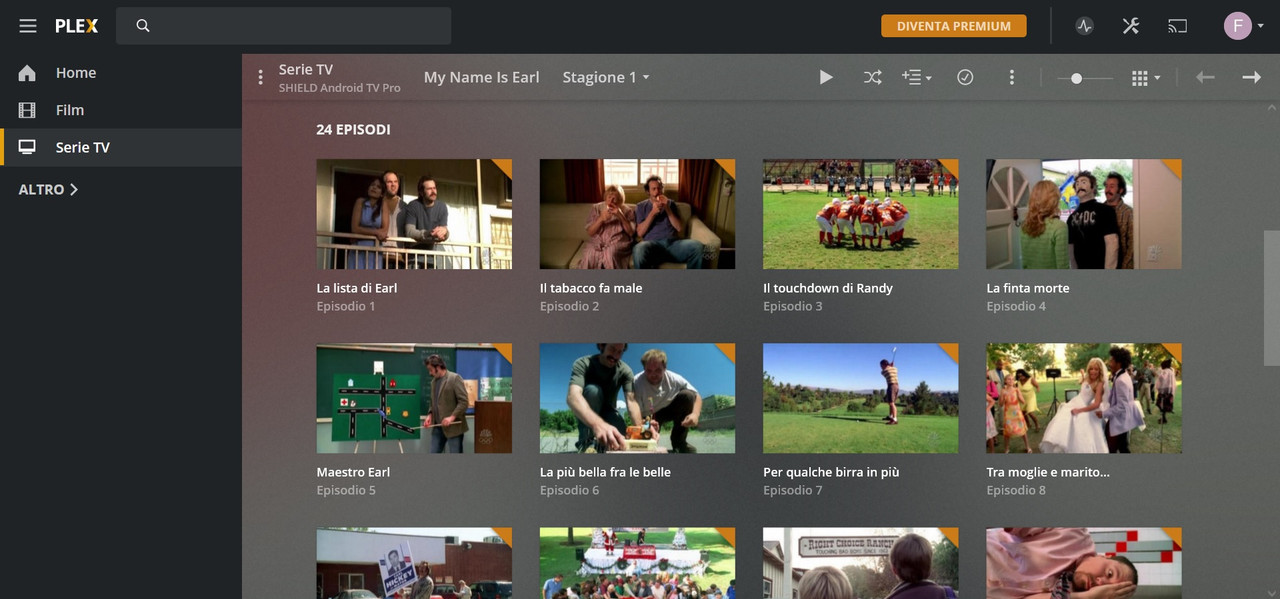
Task: Focus the search input field
Action: point(283,26)
